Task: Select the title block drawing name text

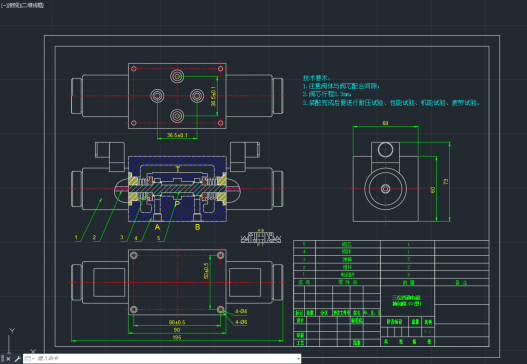Action: [407, 300]
